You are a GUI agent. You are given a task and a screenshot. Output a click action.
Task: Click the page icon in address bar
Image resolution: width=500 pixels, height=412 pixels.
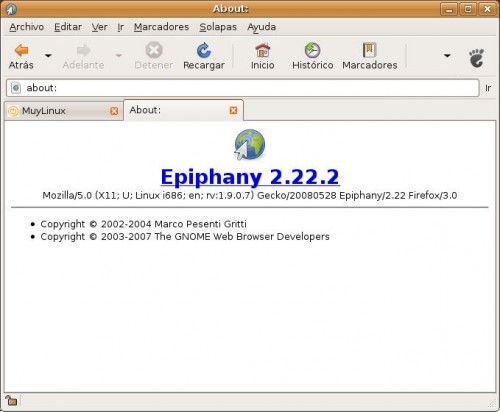16,88
